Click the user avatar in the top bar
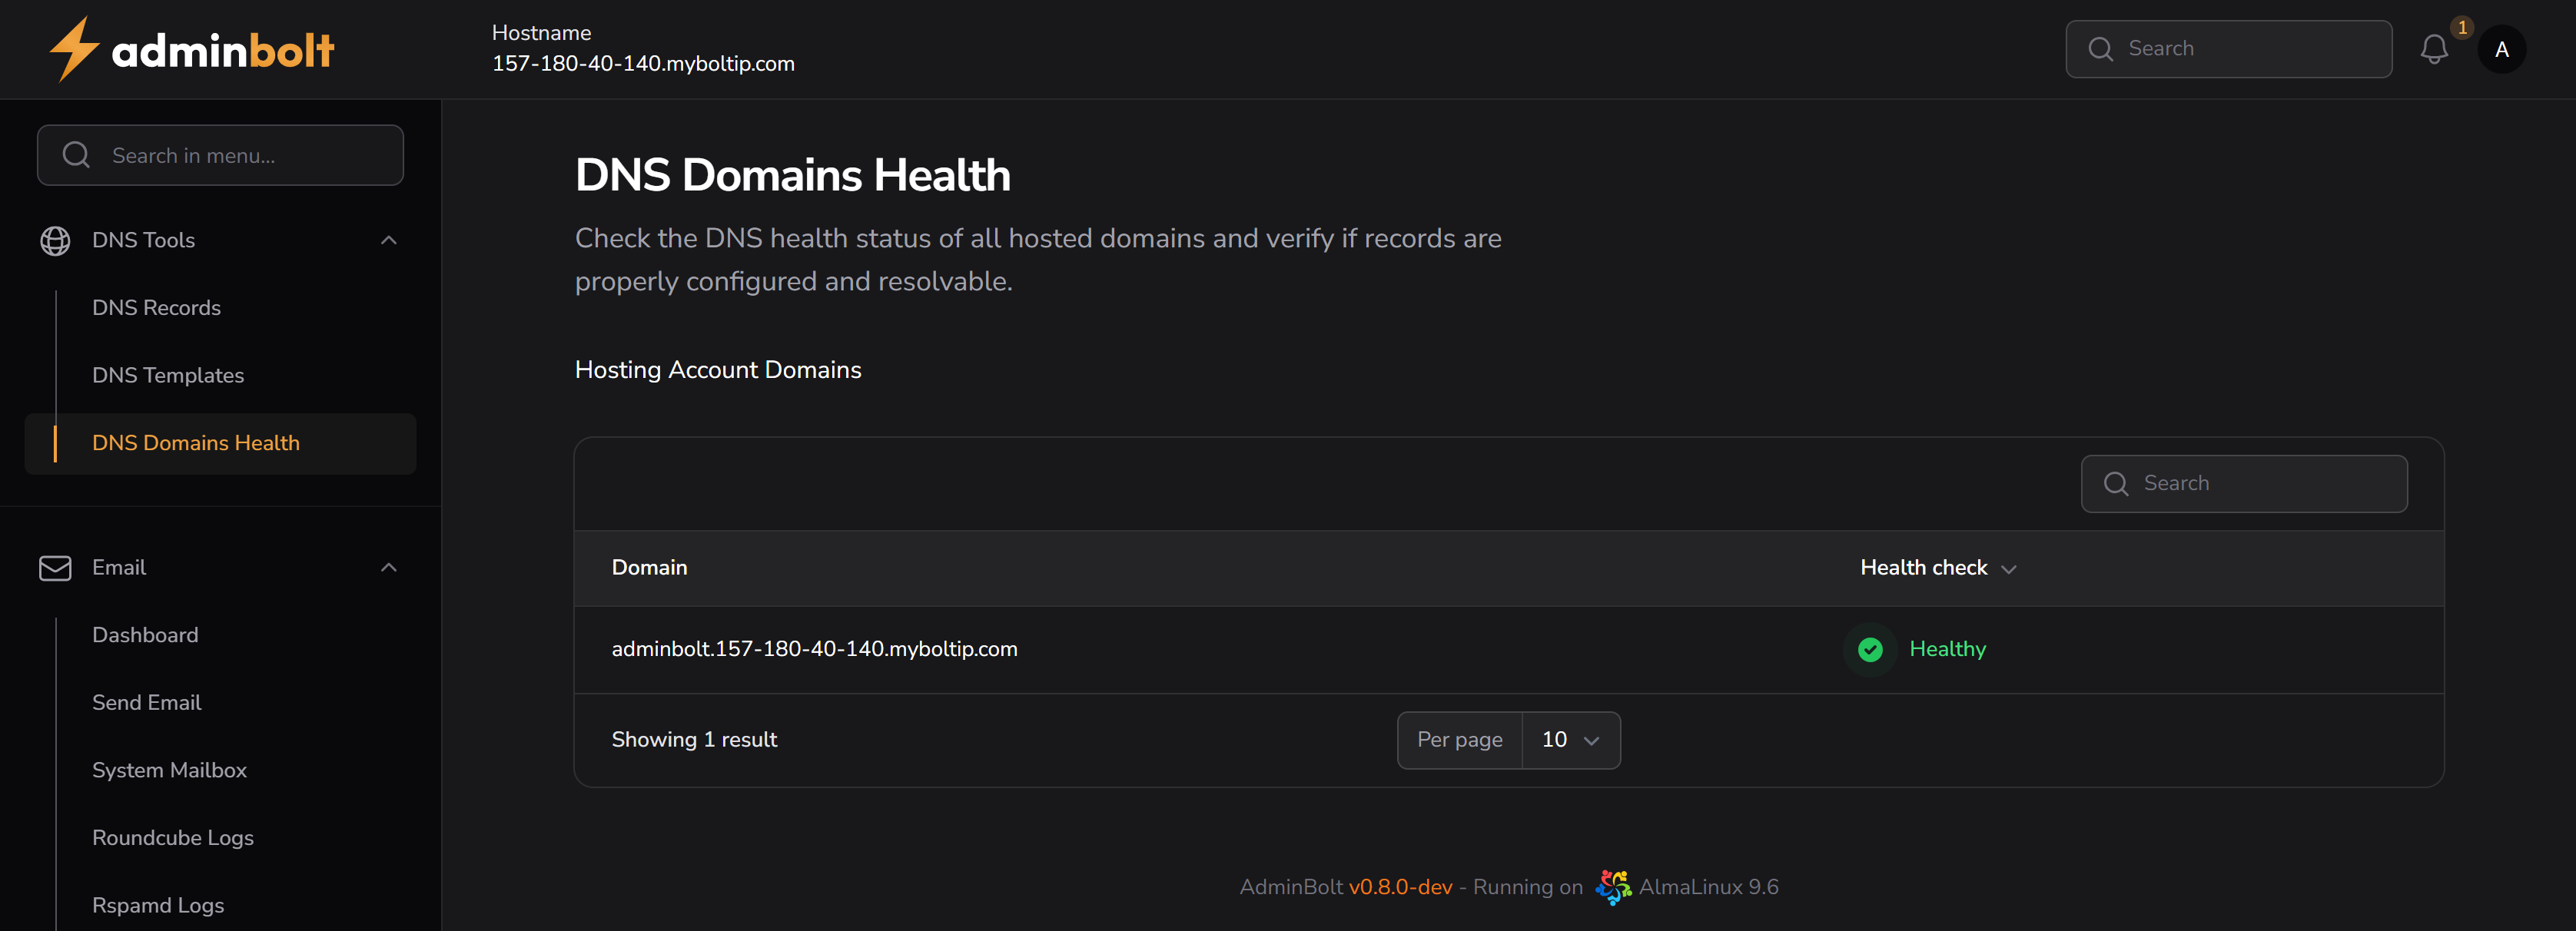The width and height of the screenshot is (2576, 931). tap(2501, 48)
